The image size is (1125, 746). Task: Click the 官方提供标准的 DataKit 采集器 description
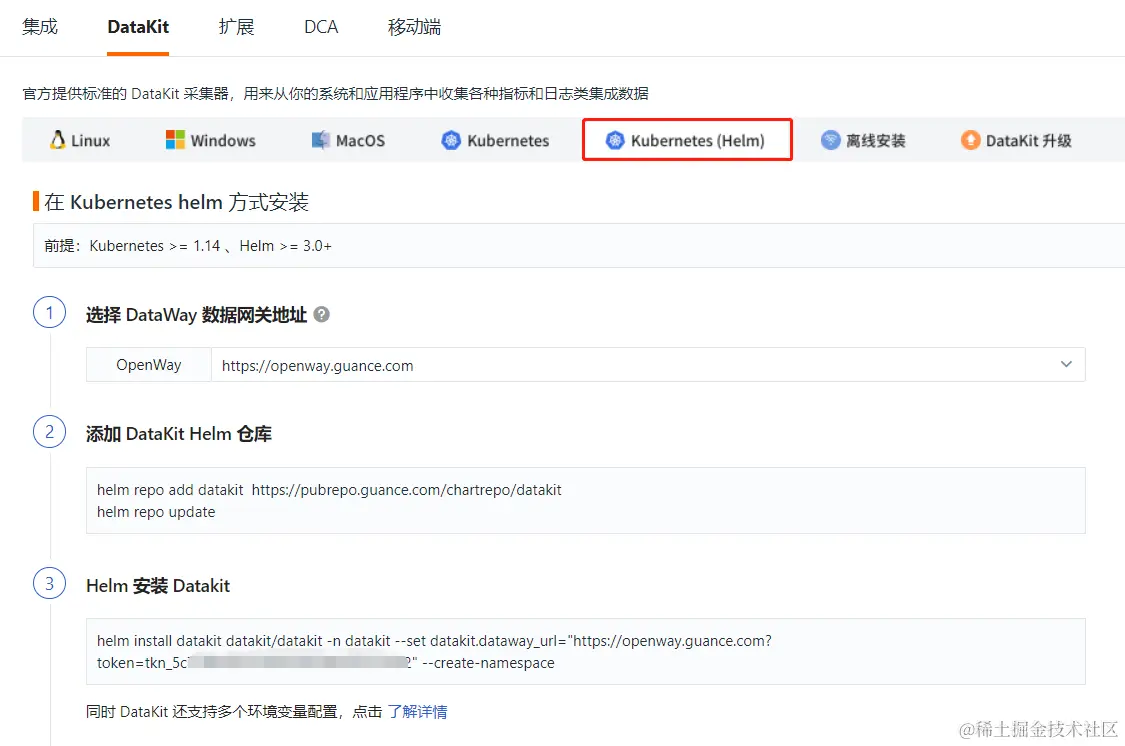[x=335, y=94]
